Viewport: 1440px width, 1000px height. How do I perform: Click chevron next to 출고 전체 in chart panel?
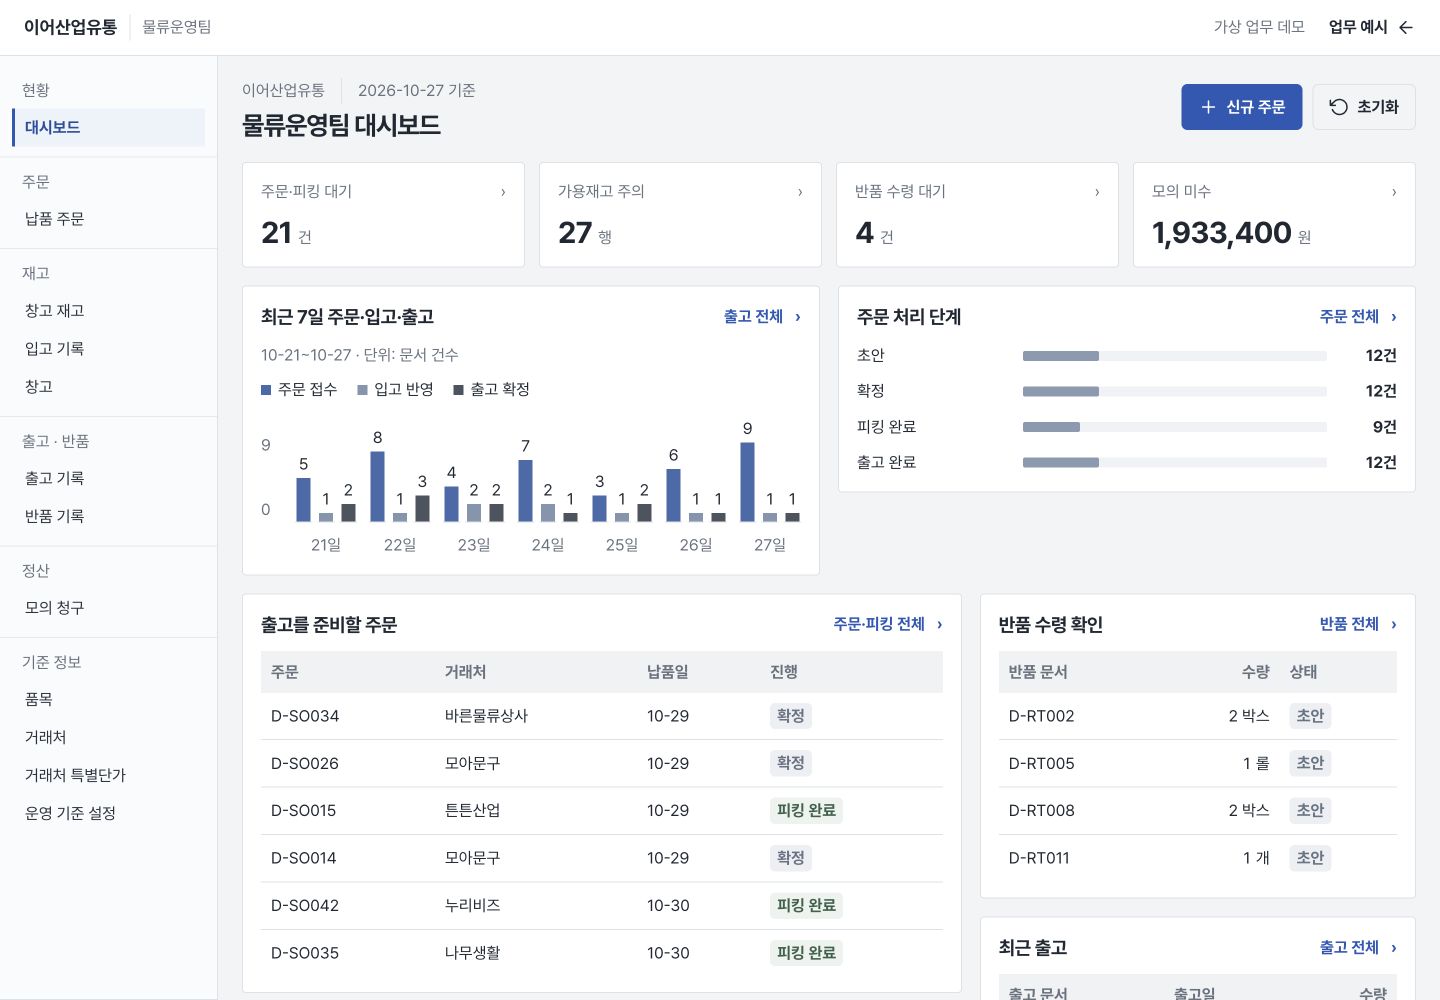(x=797, y=317)
